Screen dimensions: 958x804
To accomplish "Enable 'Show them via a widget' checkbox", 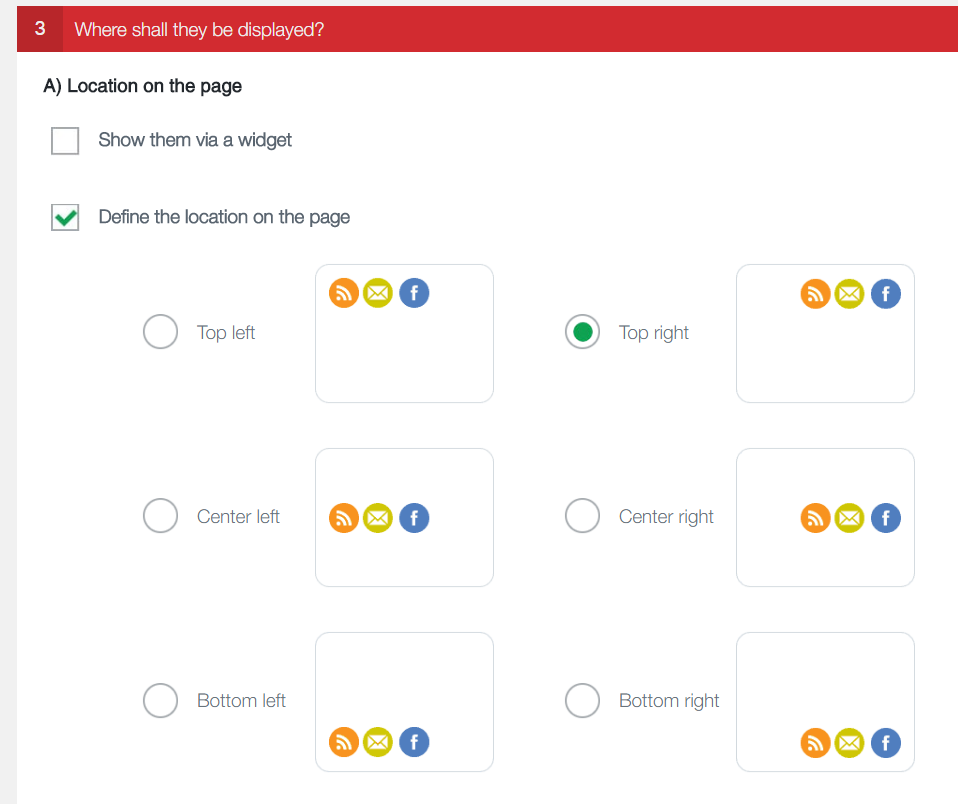I will point(65,141).
